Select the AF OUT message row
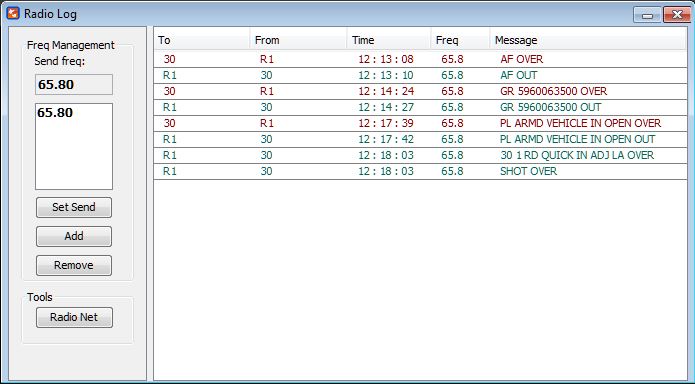695x384 pixels. (420, 75)
